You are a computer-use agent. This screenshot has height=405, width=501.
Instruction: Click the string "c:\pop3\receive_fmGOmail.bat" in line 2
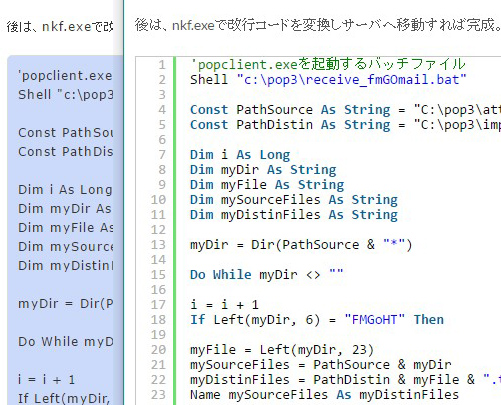tap(351, 80)
